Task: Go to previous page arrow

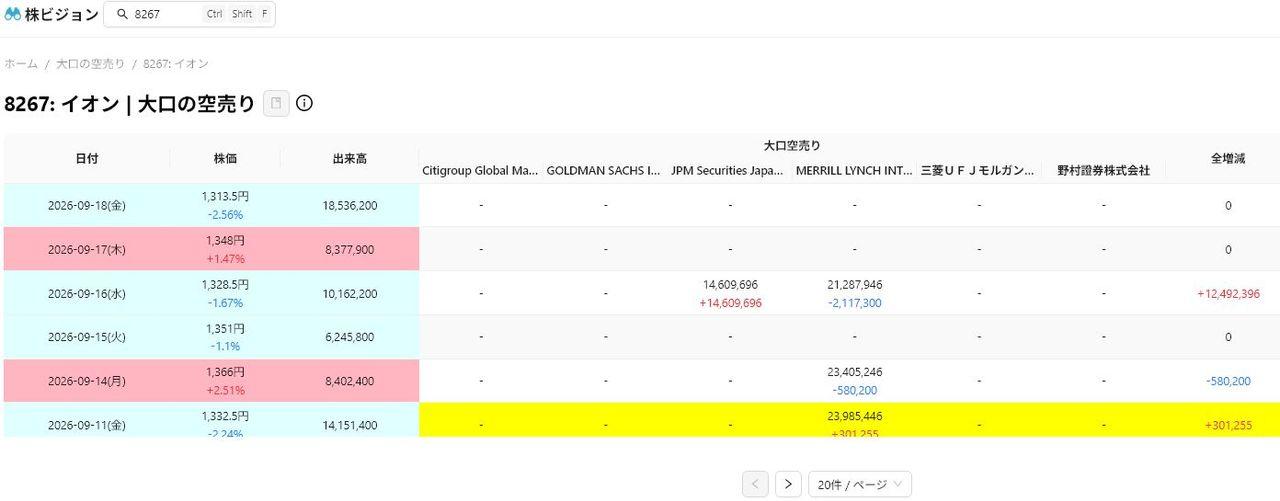Action: tap(755, 484)
